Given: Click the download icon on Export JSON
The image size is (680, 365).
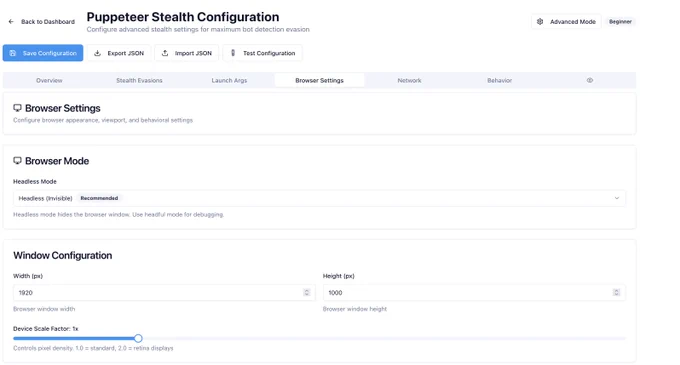Looking at the screenshot, I should tap(98, 53).
